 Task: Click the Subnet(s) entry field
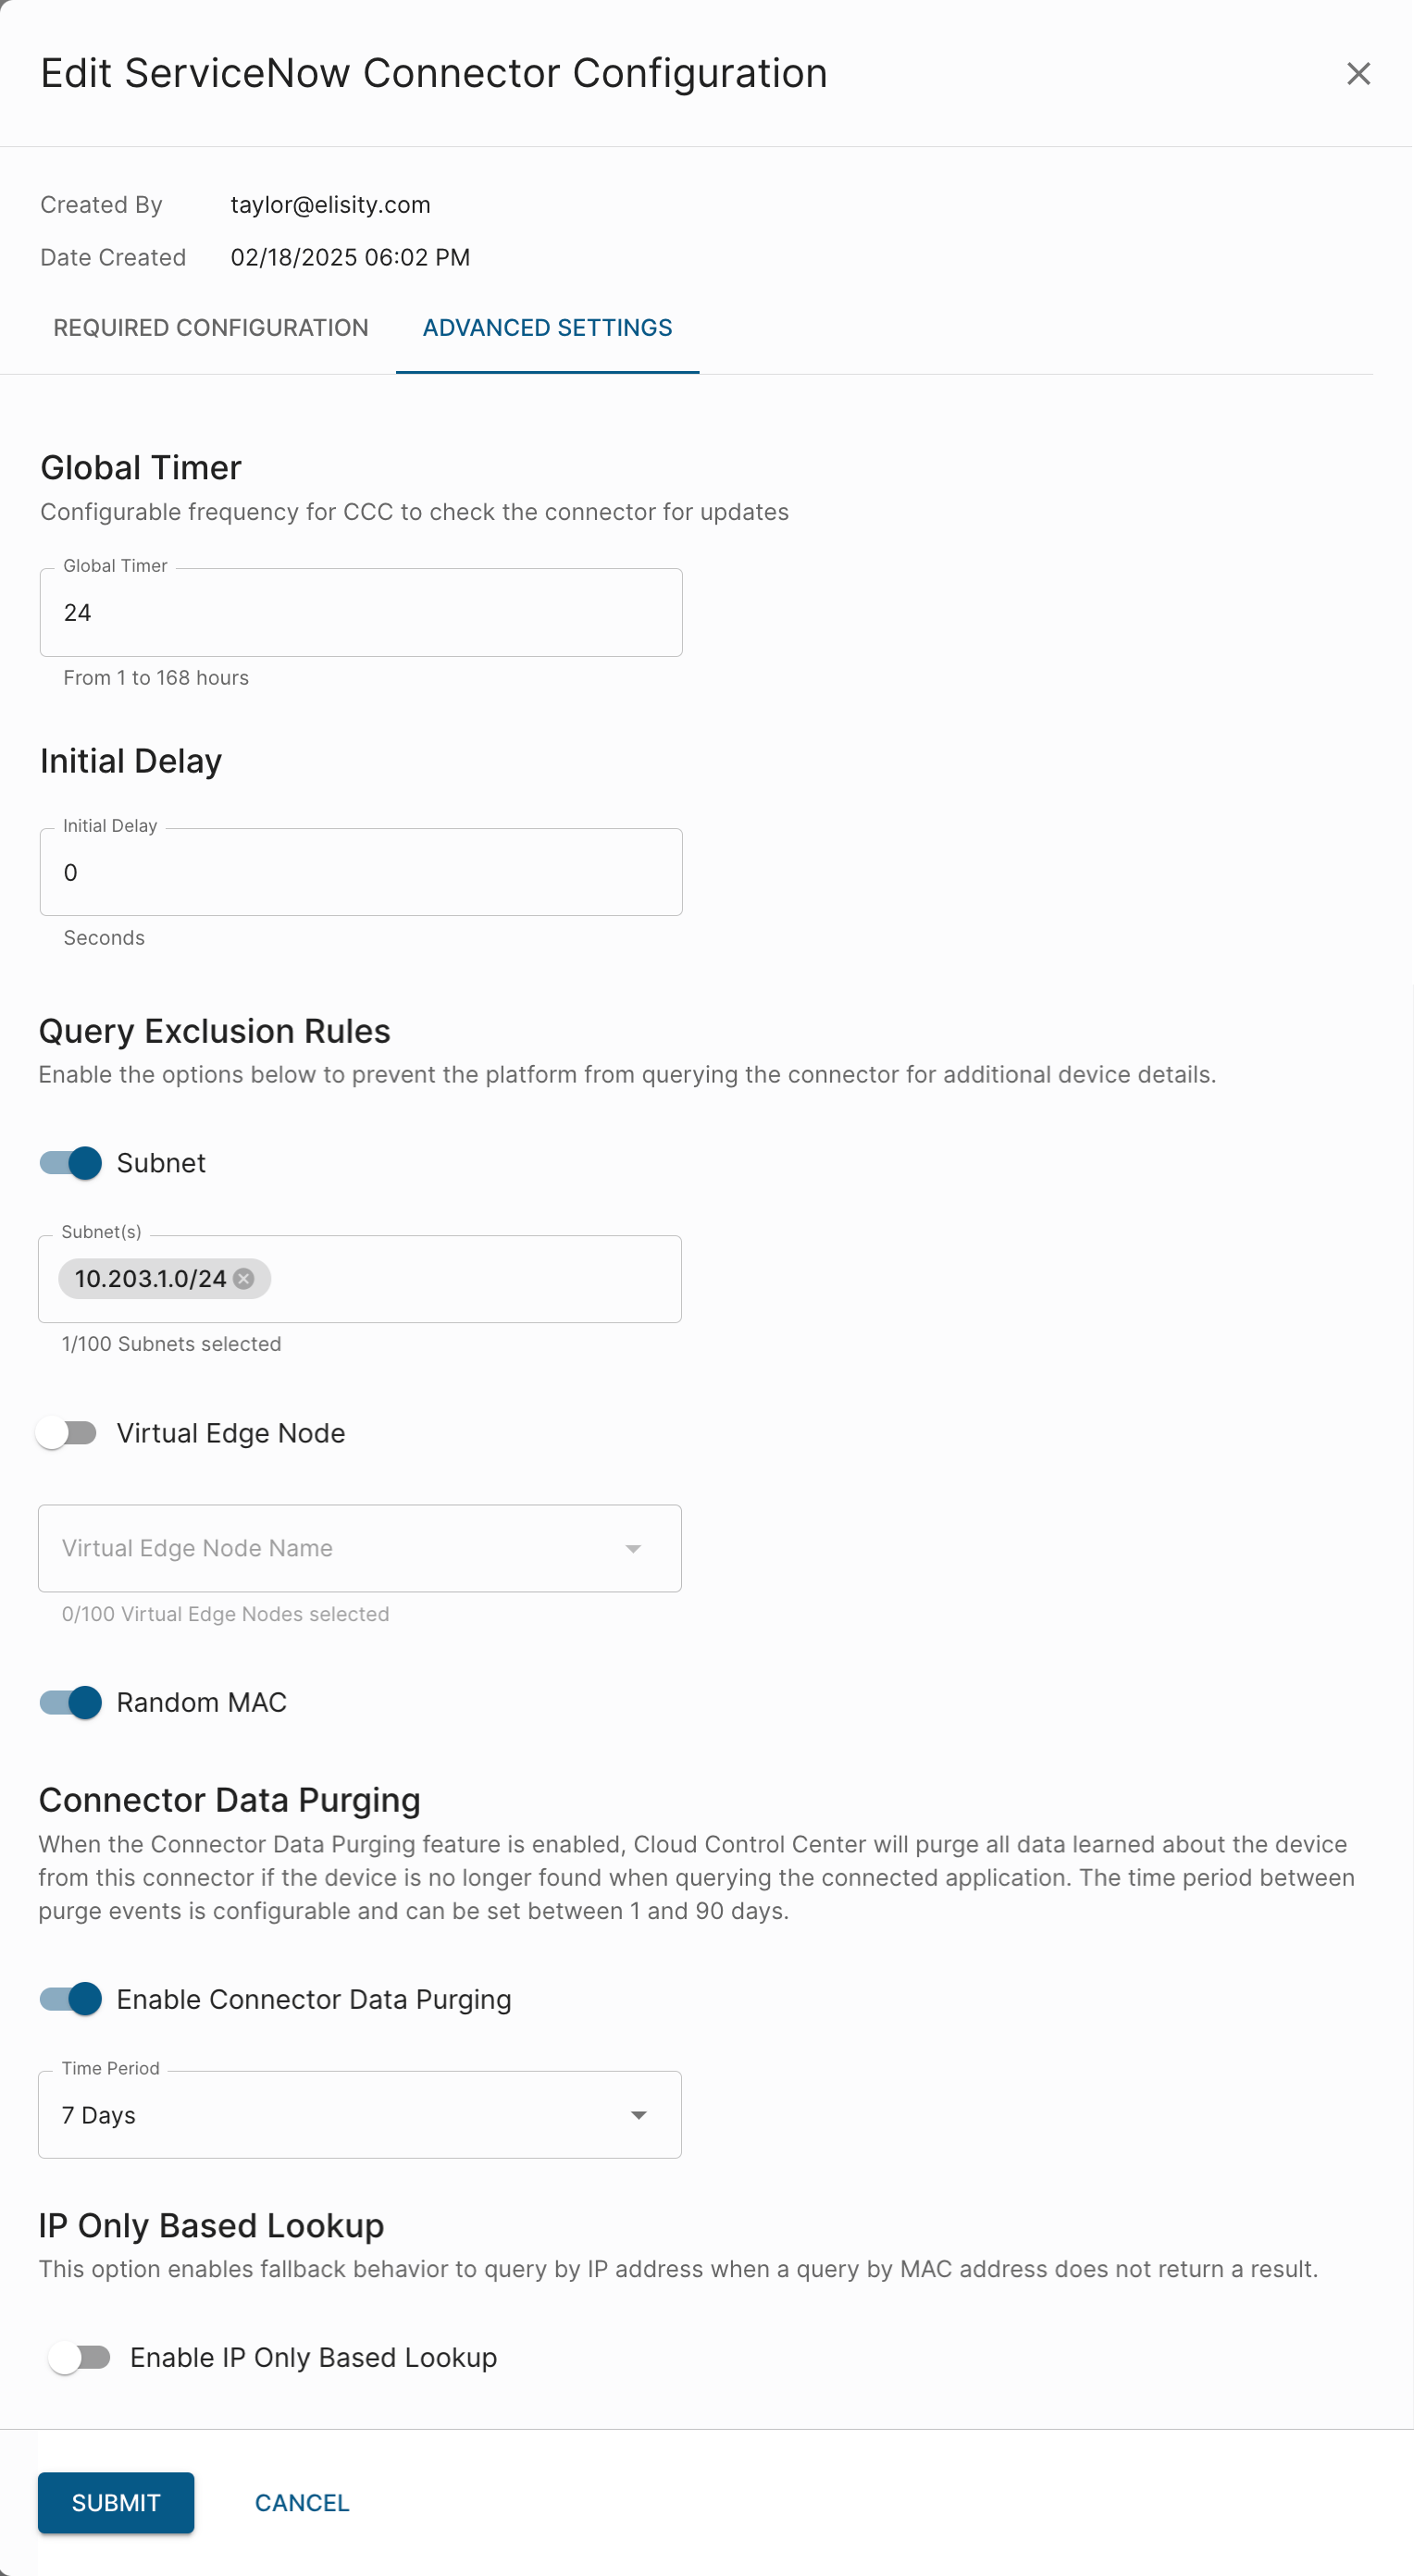[470, 1278]
